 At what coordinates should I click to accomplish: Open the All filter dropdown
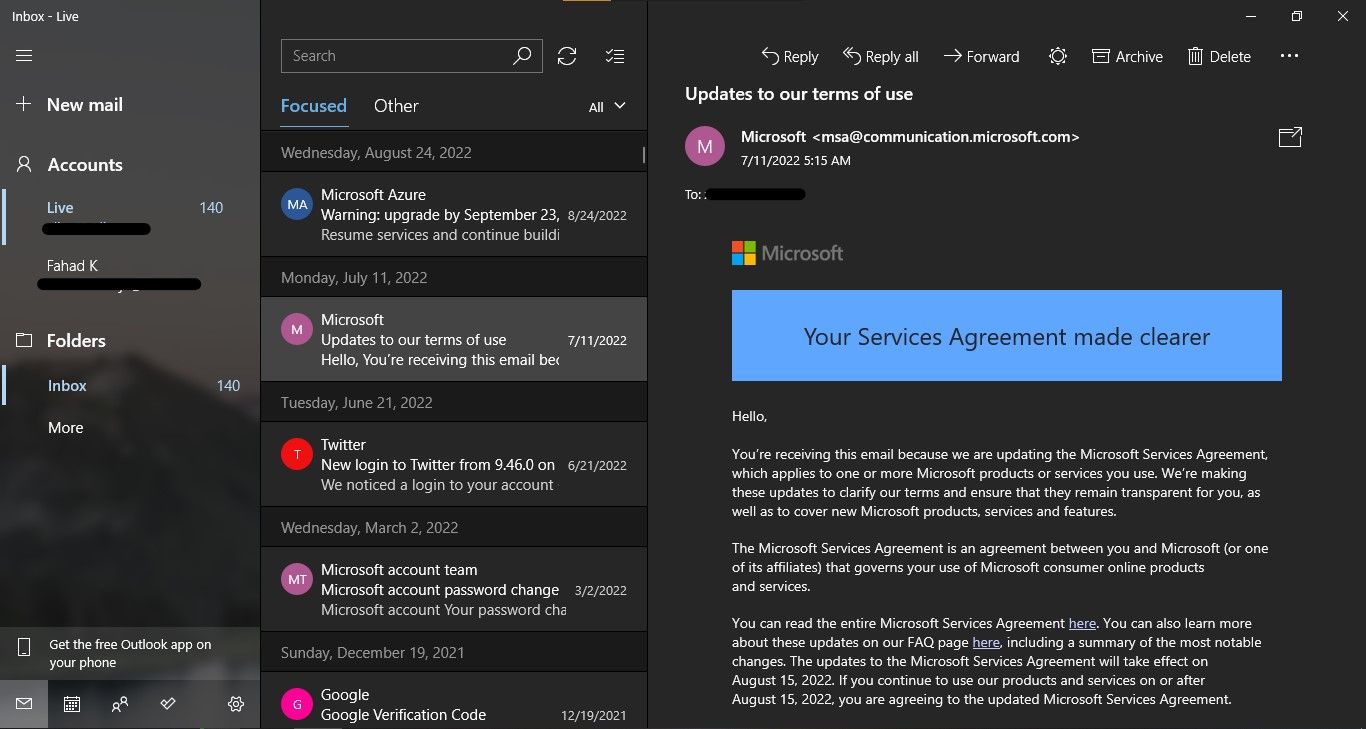coord(607,107)
